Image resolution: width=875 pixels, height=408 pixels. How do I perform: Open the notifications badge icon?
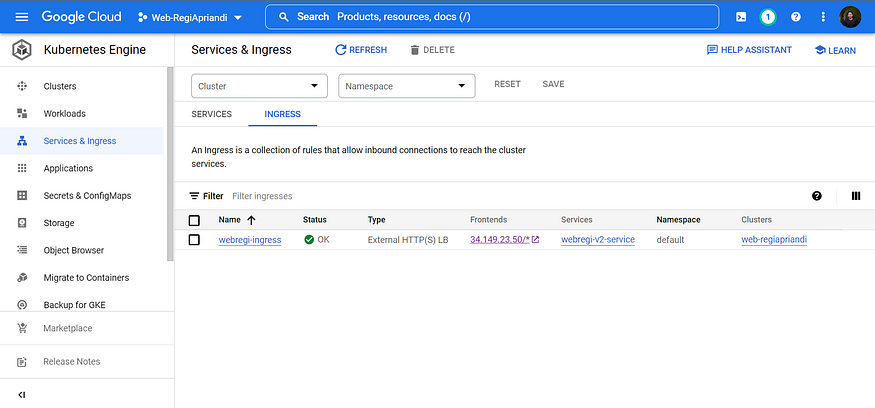[x=768, y=17]
